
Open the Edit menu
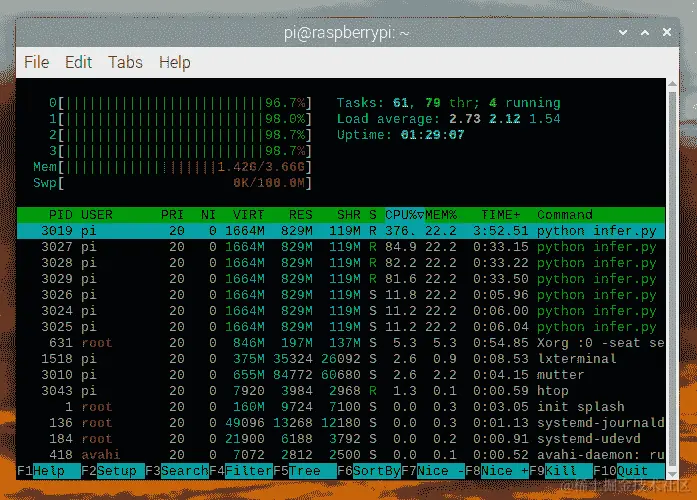coord(78,62)
